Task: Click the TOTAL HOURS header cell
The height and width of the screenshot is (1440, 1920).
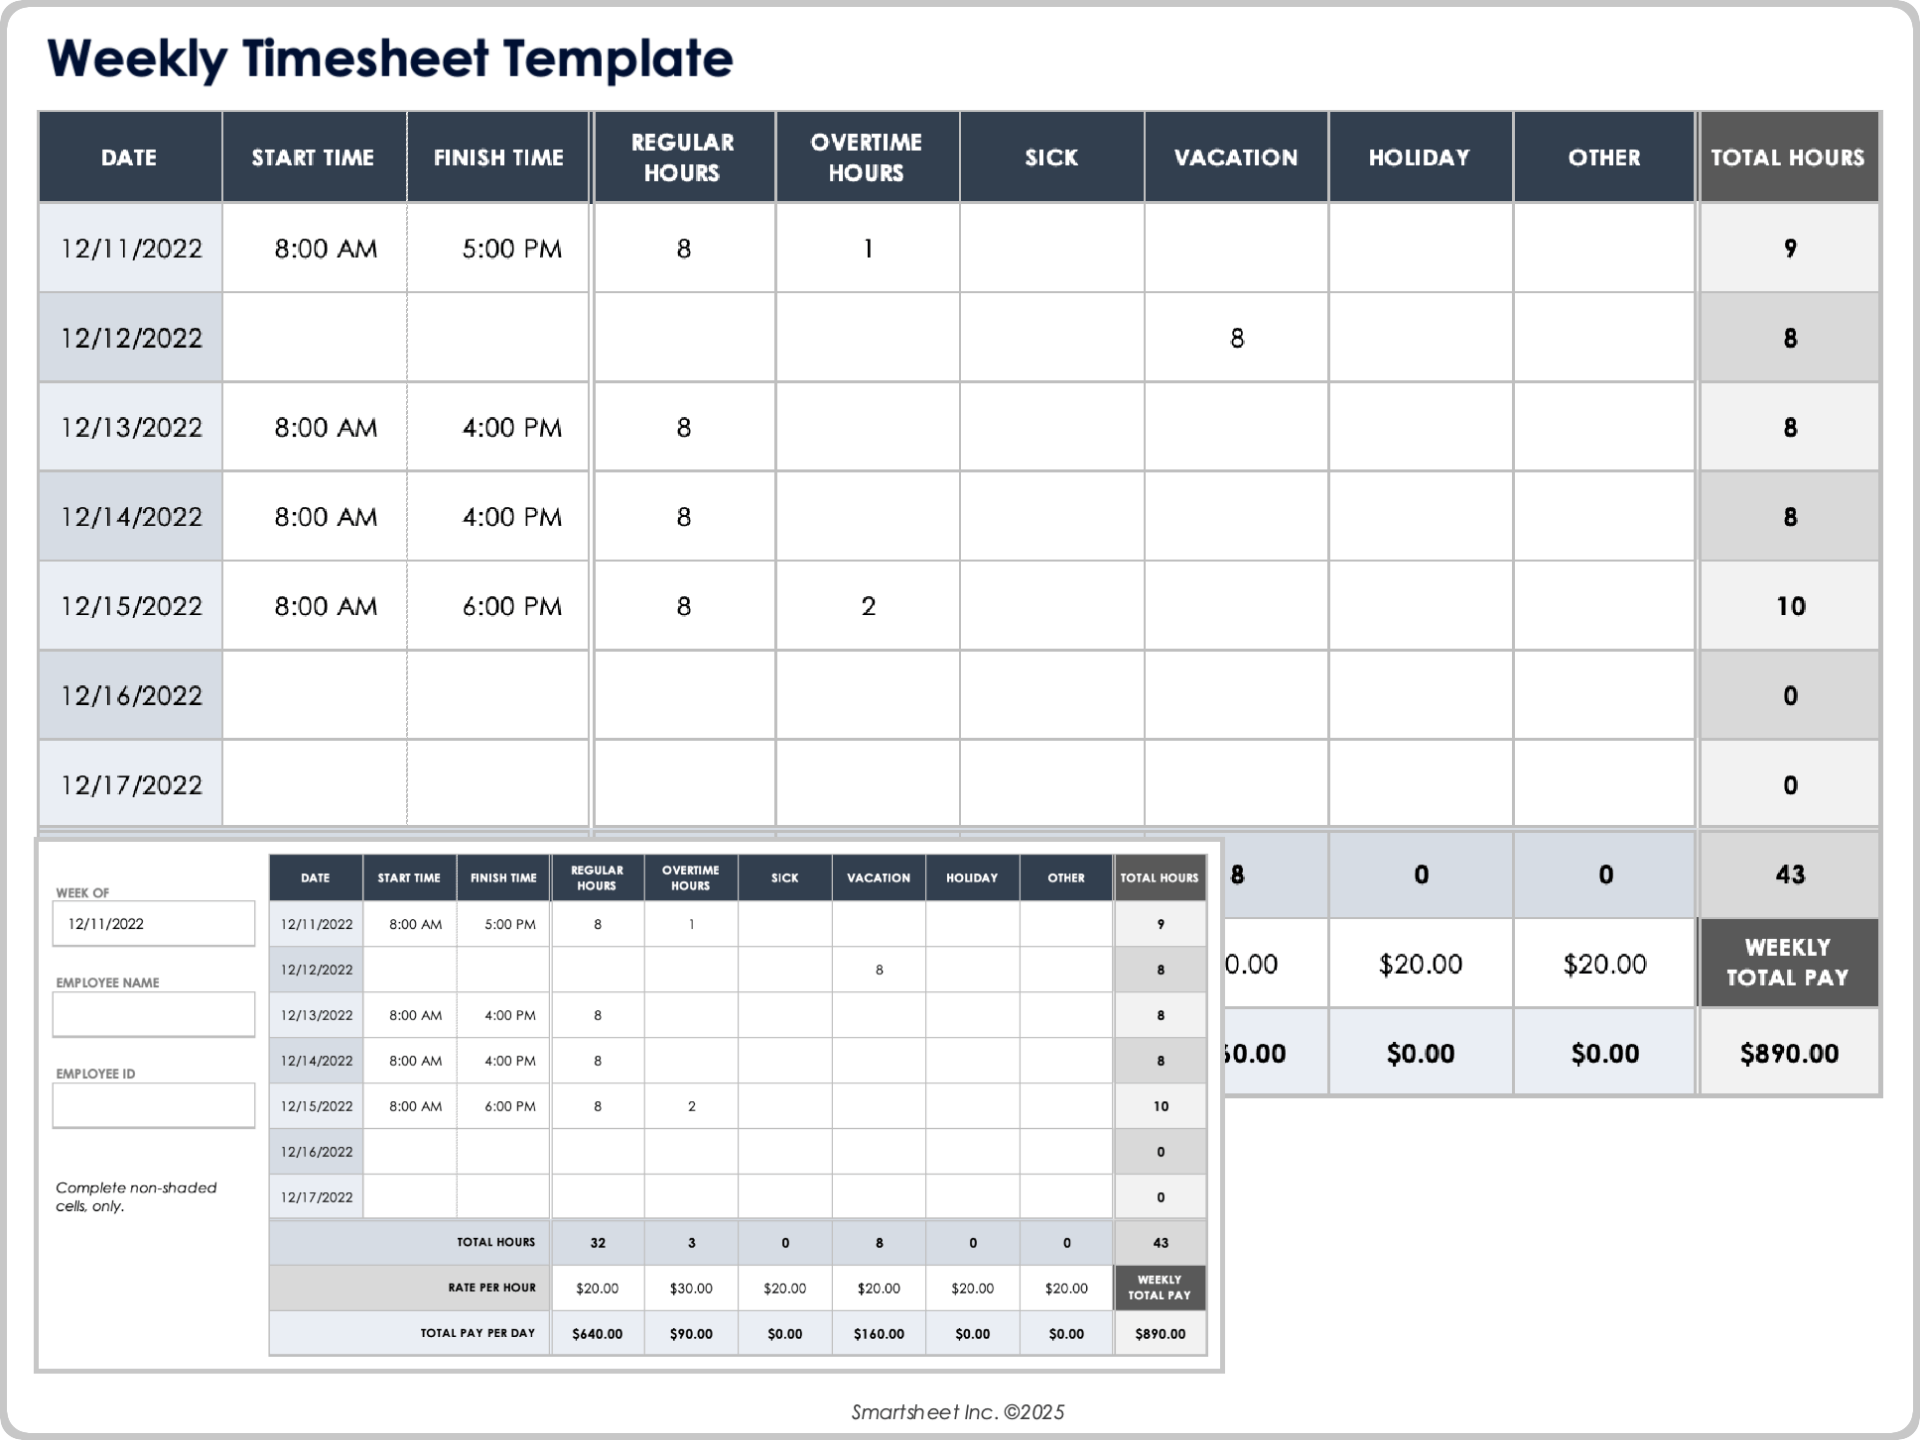Action: 1789,157
